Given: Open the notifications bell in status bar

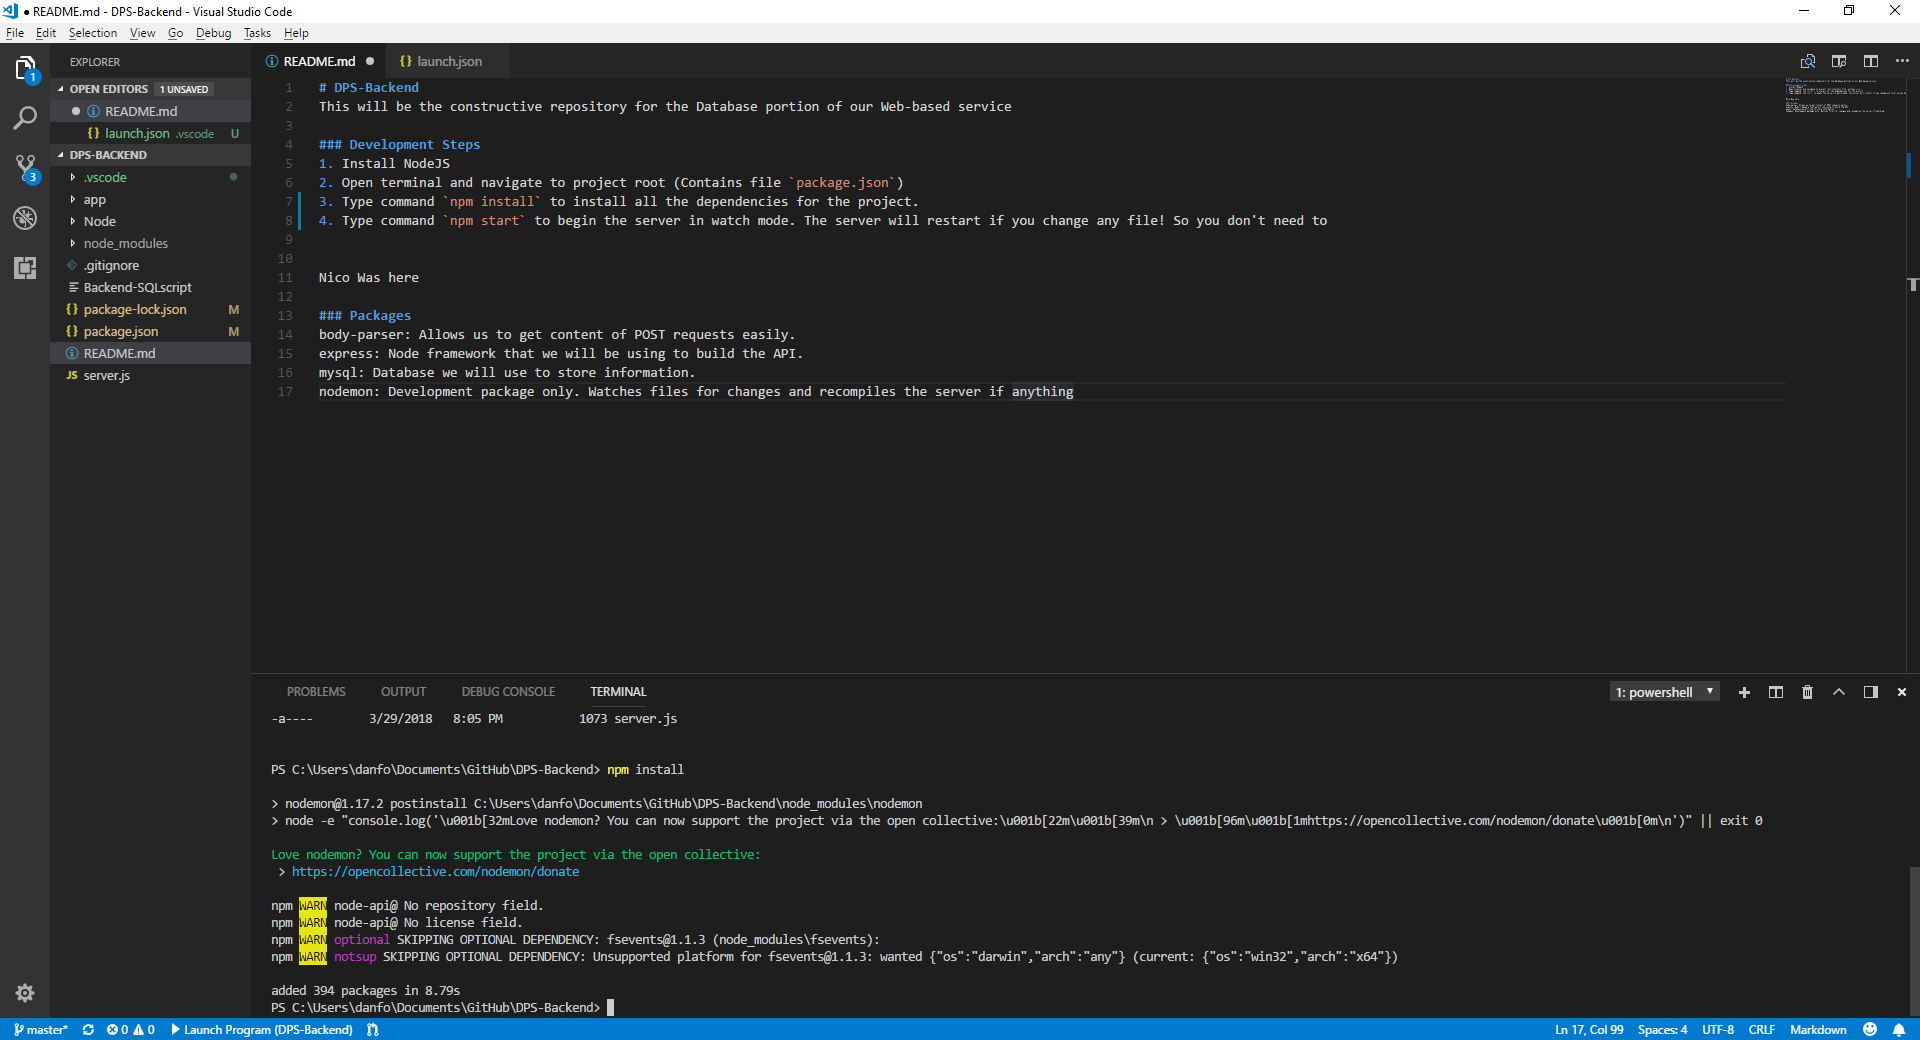Looking at the screenshot, I should [x=1899, y=1029].
